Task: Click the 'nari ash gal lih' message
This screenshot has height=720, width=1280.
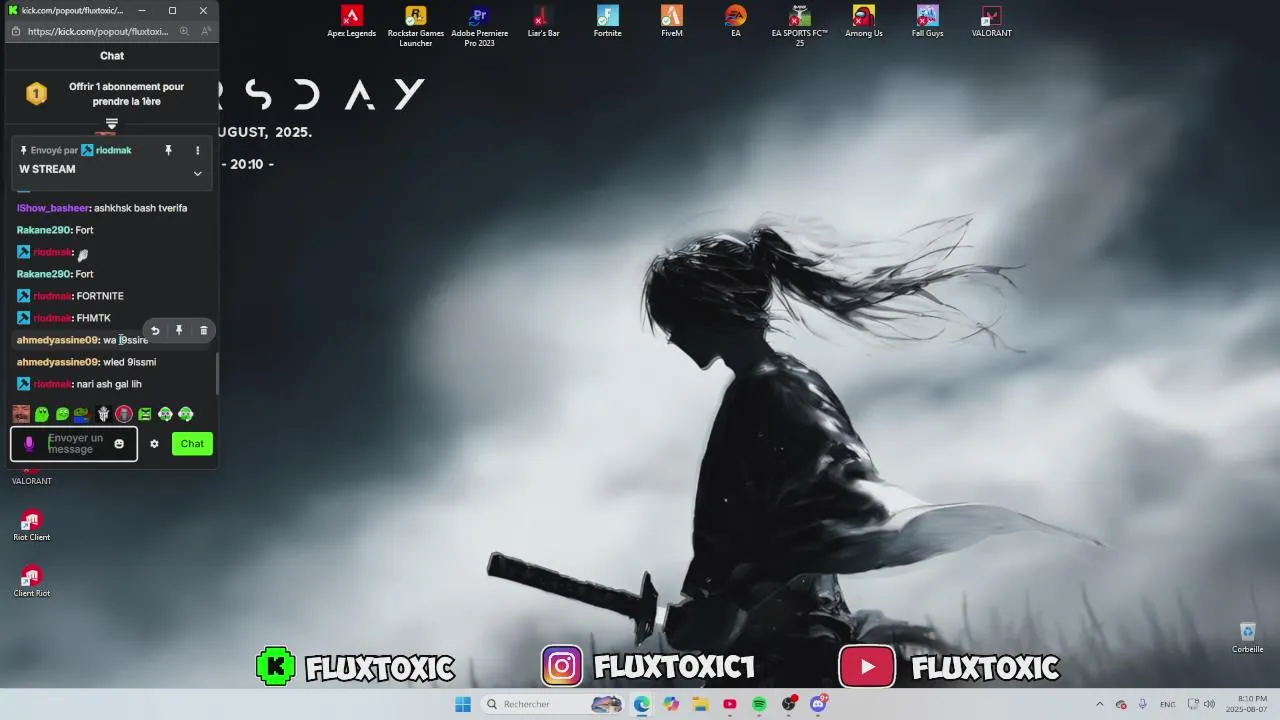Action: [109, 384]
